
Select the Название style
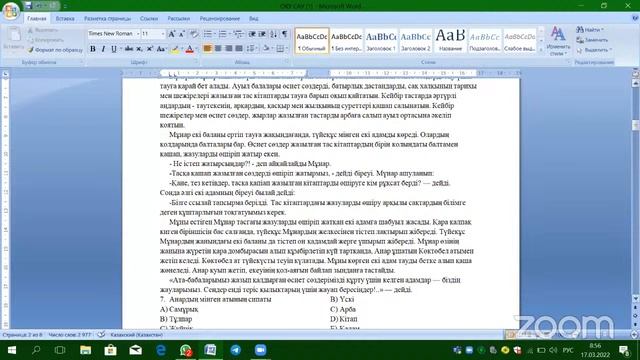click(x=450, y=40)
